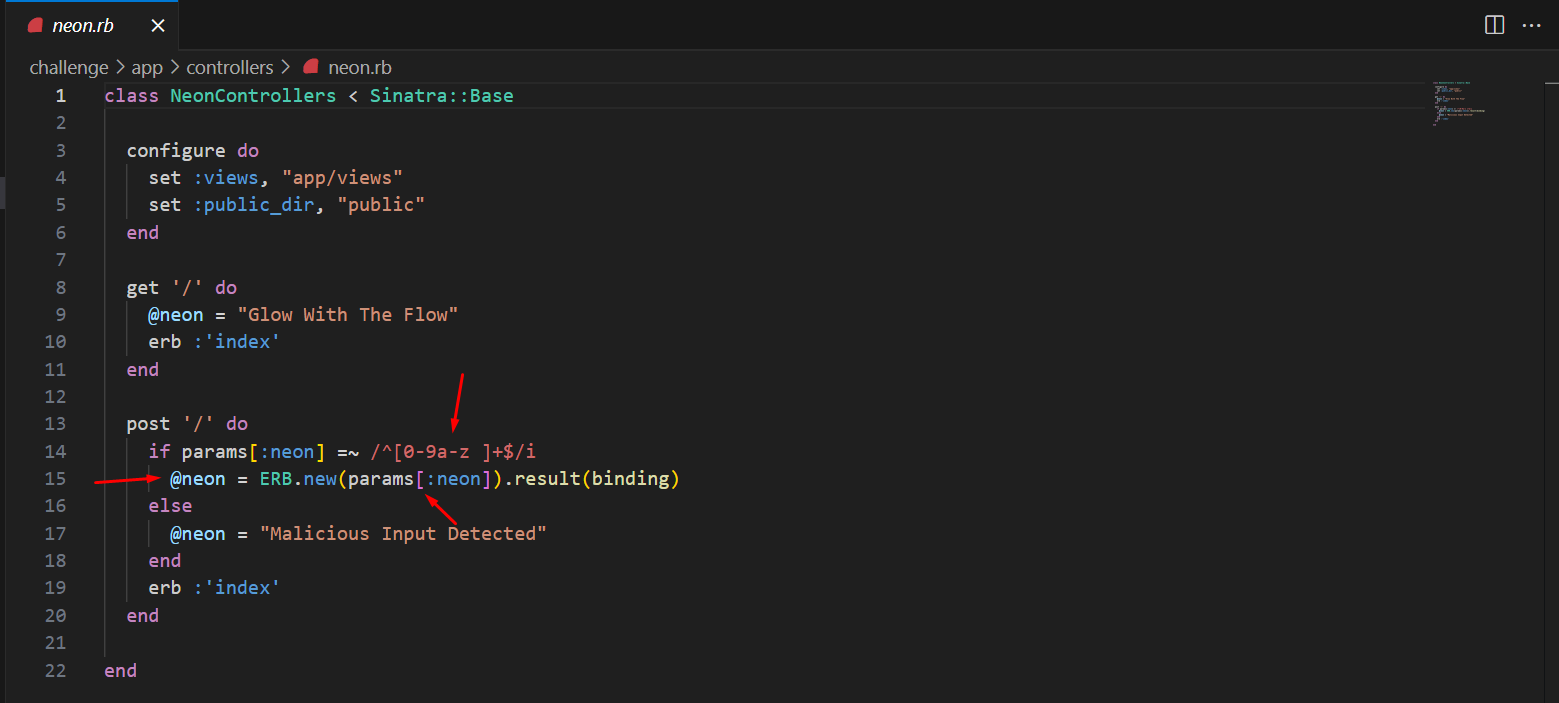
Task: Split the editor to the right
Action: pos(1494,26)
